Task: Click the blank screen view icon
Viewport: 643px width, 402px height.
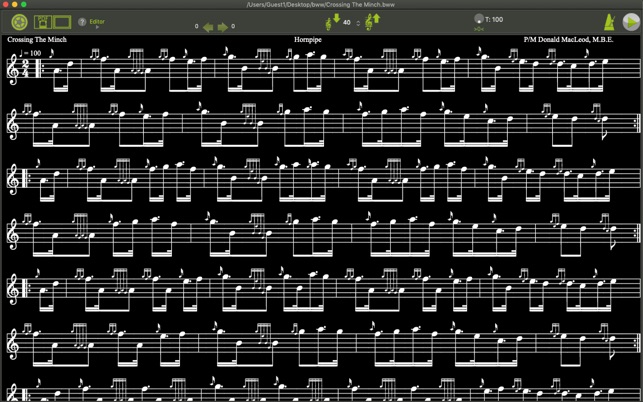Action: click(x=62, y=22)
